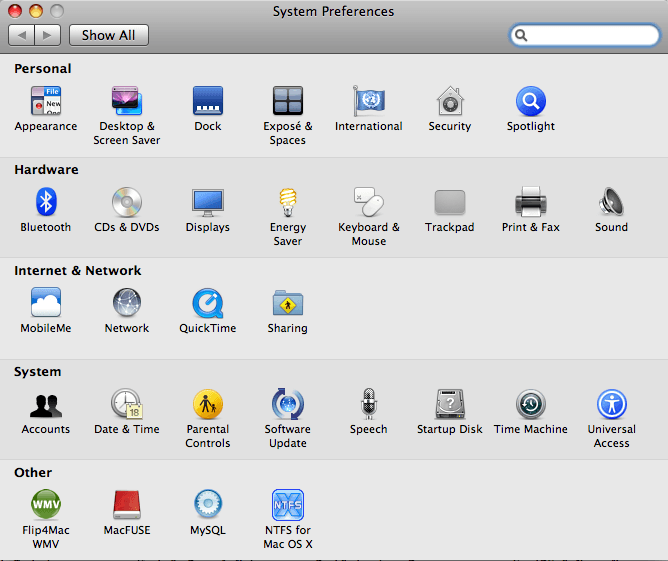
Task: Open Energy Saver preferences
Action: coord(288,202)
